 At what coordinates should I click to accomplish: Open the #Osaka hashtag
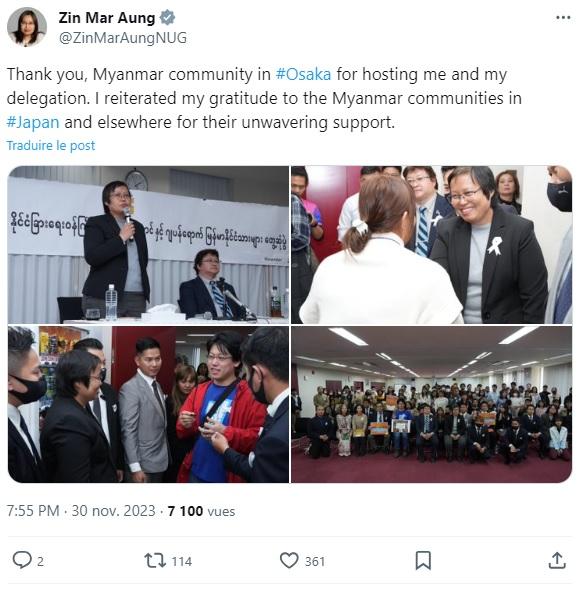303,74
